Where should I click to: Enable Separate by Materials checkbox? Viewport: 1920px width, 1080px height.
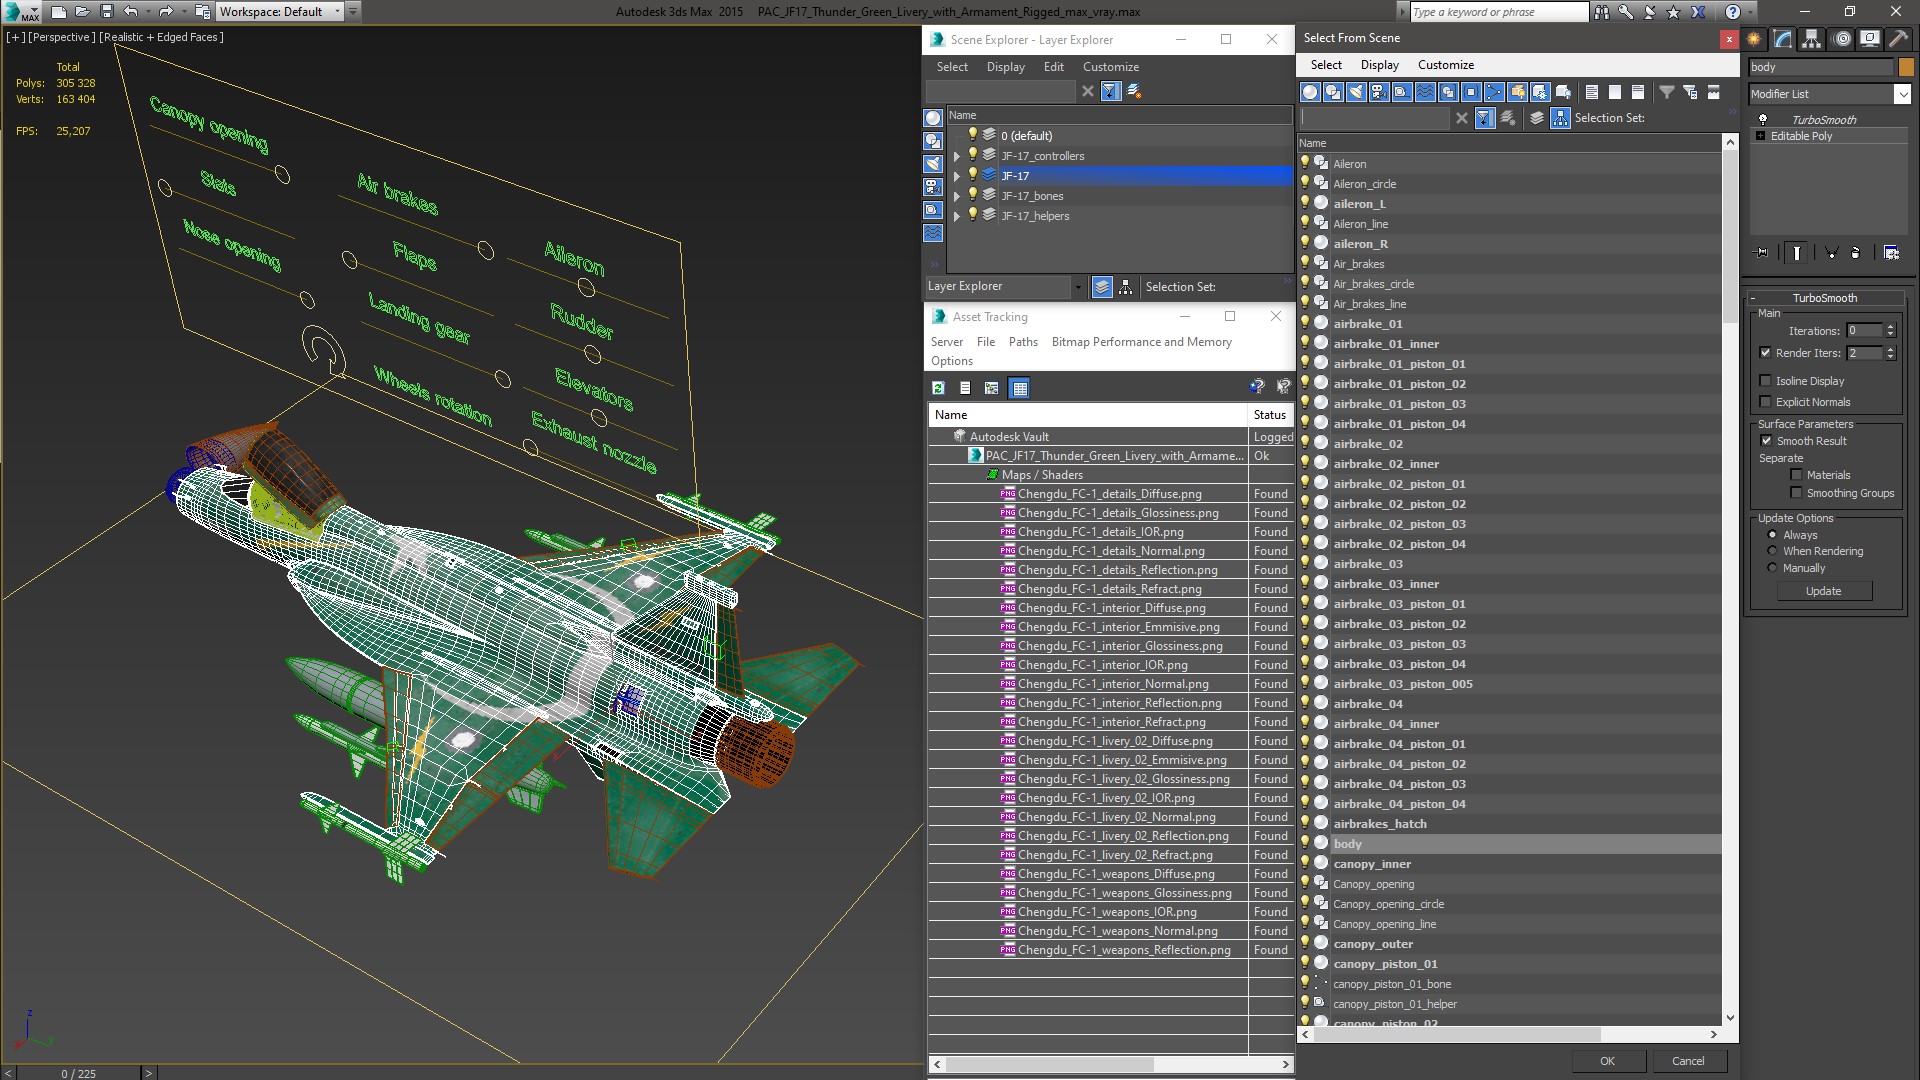pos(1796,475)
